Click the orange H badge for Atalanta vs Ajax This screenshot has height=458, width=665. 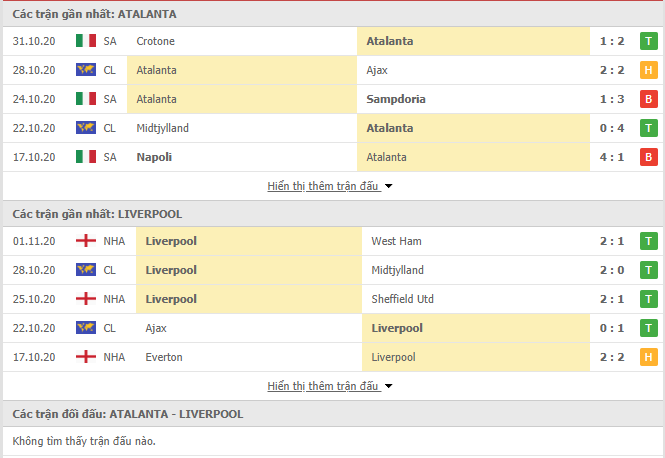648,70
